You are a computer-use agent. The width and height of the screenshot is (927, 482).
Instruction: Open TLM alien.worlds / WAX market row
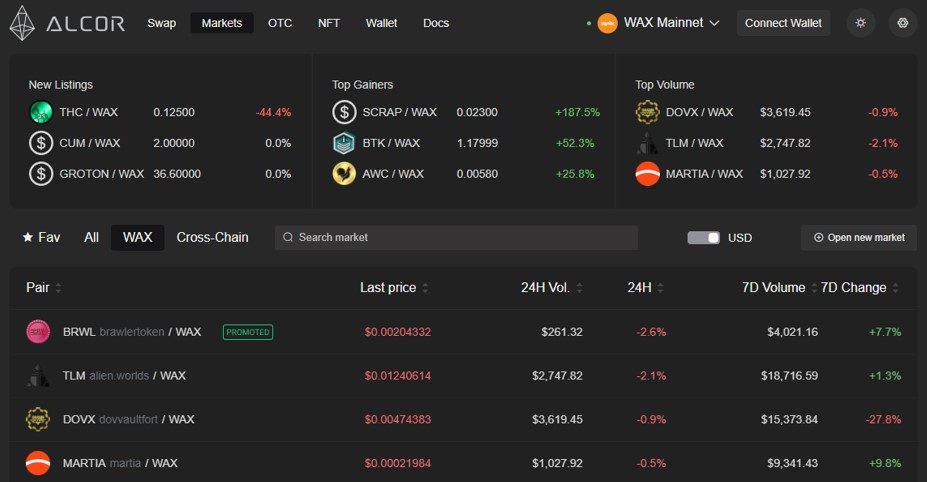pyautogui.click(x=463, y=376)
